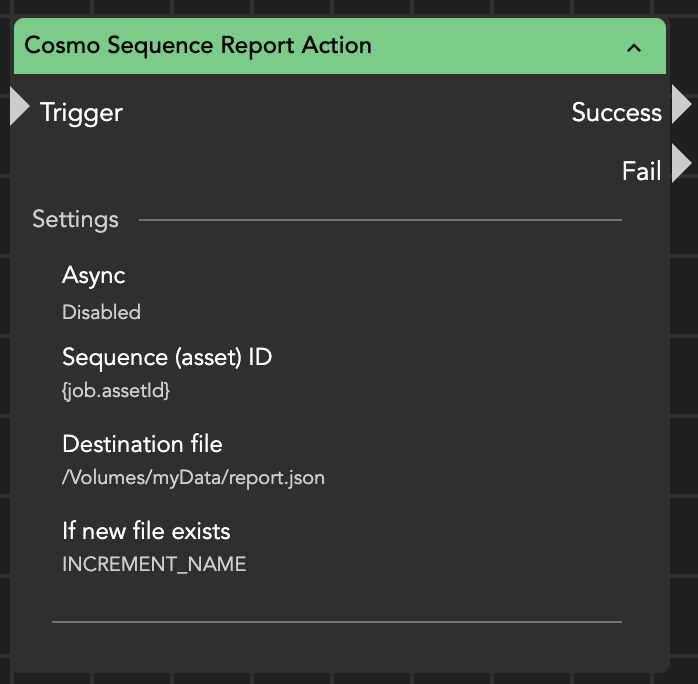Click the If new file exists label
698x684 pixels.
[146, 531]
